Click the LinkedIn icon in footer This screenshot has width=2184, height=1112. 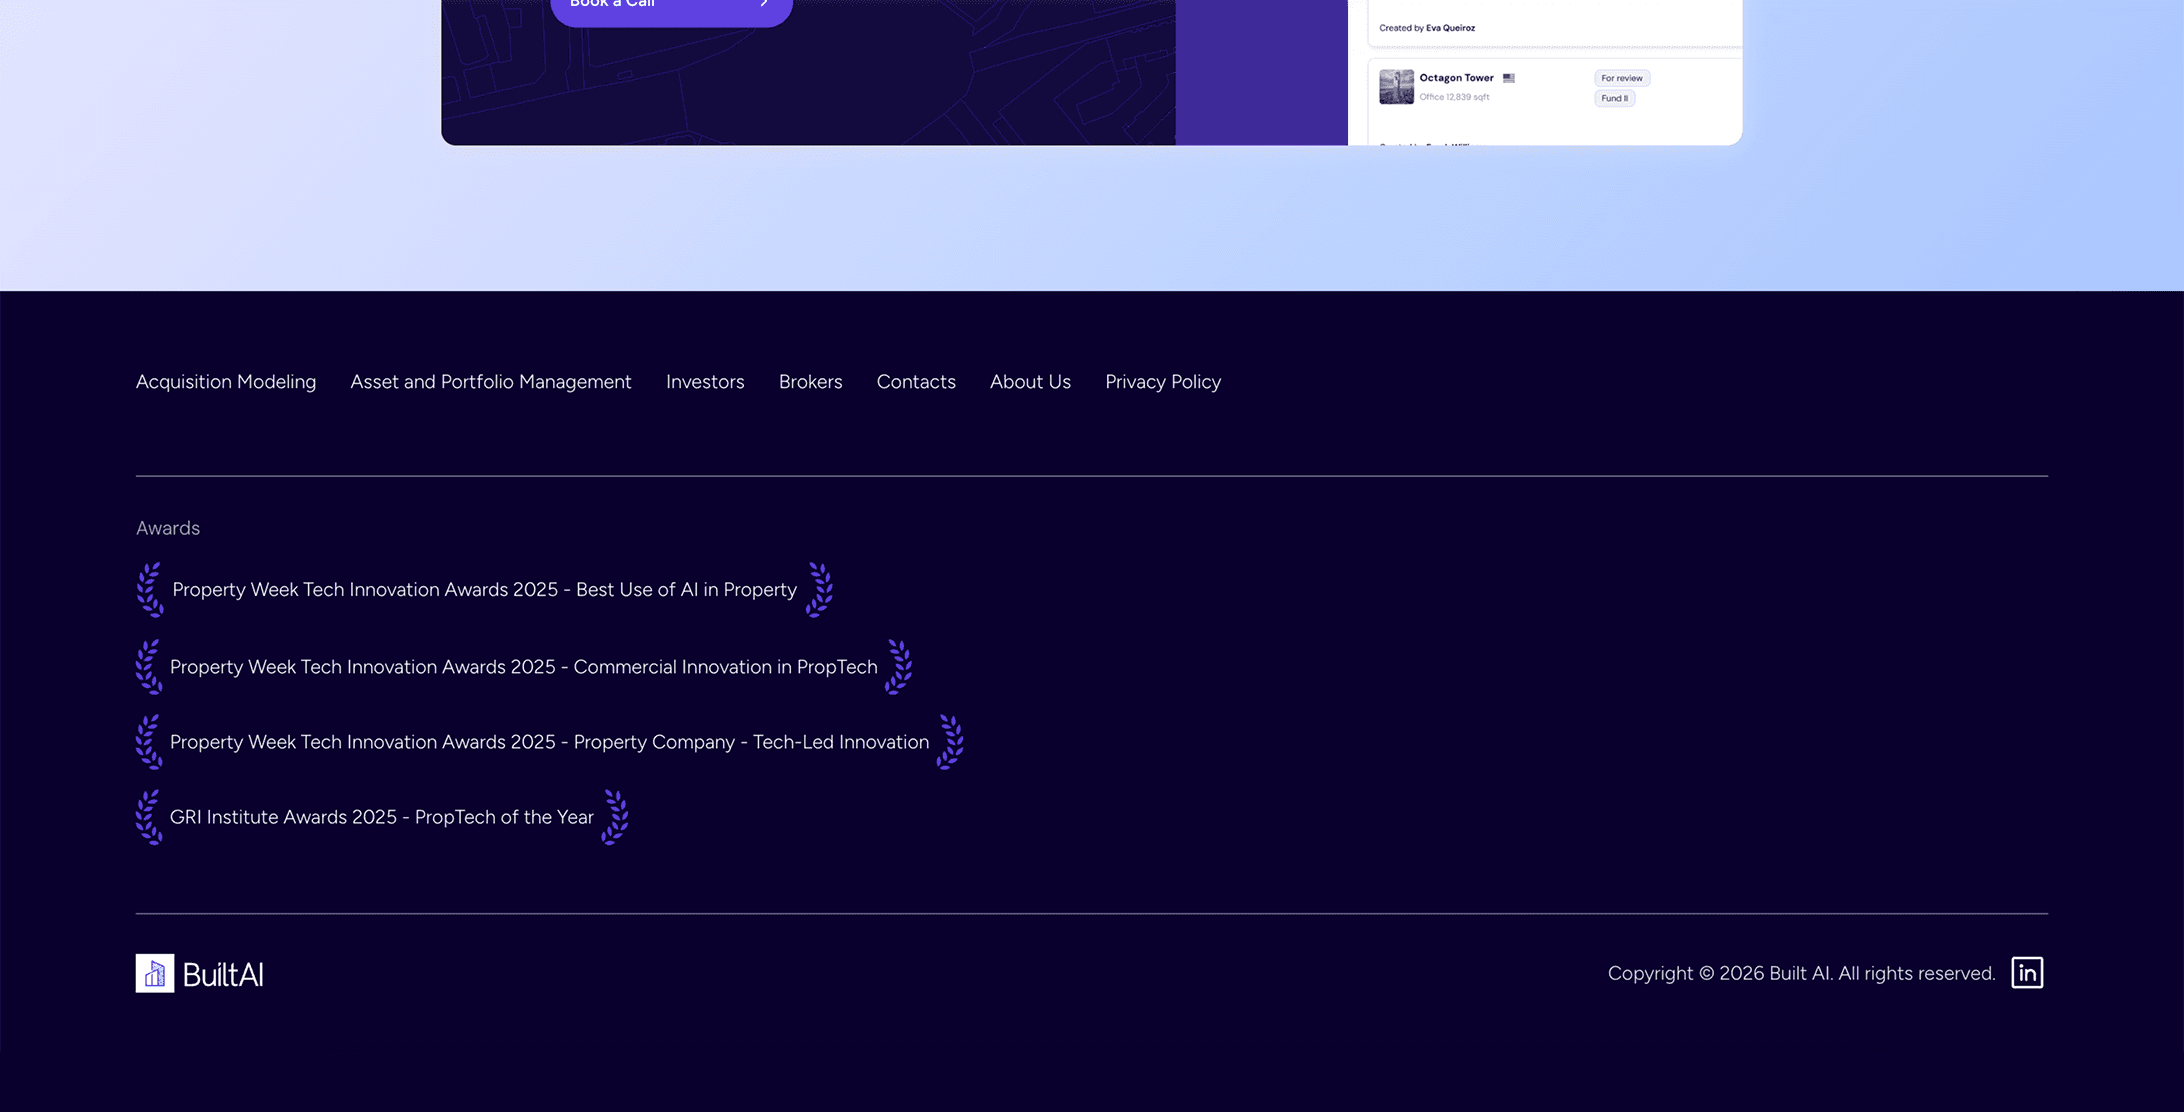(x=2026, y=973)
